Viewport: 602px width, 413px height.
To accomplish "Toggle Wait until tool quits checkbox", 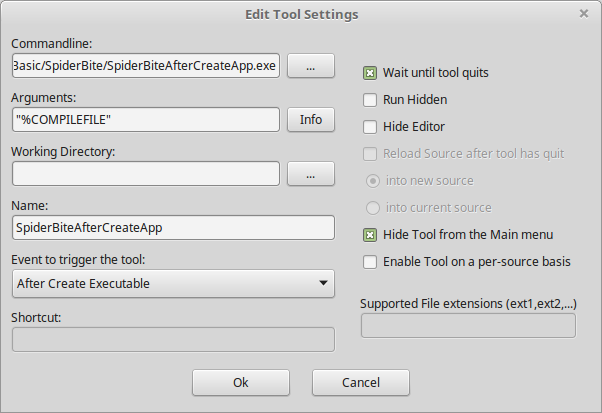I will point(370,73).
